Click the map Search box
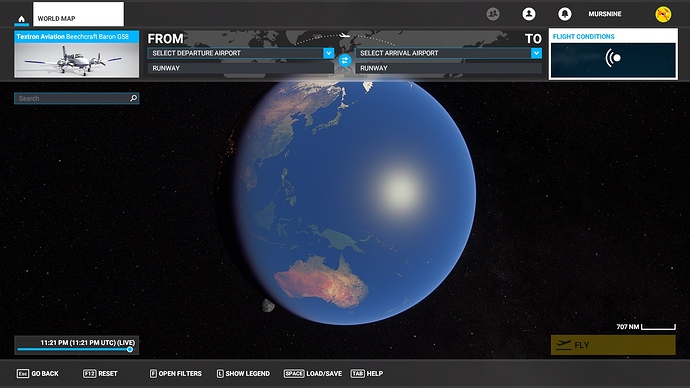Image resolution: width=690 pixels, height=388 pixels. click(77, 99)
